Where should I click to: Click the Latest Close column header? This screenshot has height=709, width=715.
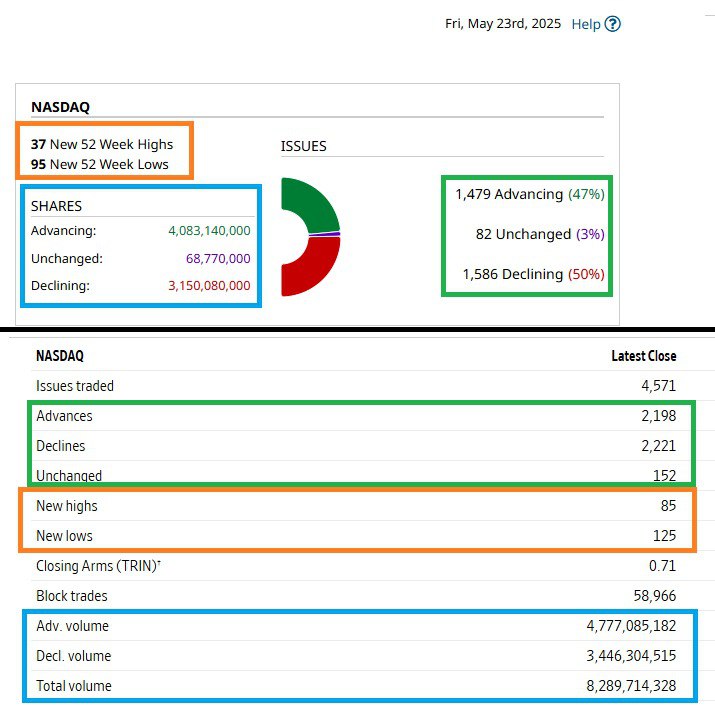[643, 356]
